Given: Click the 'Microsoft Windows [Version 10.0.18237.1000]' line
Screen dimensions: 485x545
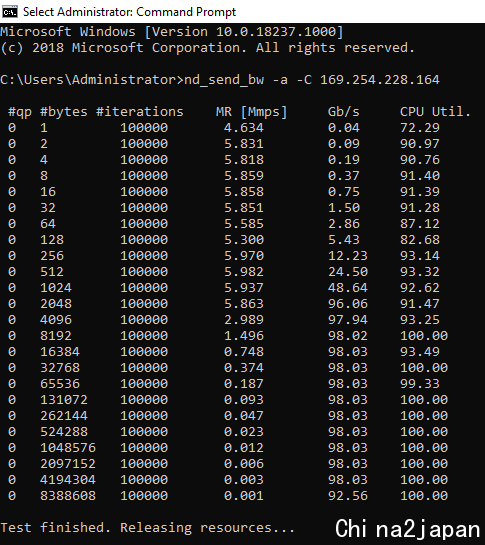Looking at the screenshot, I should tap(172, 32).
